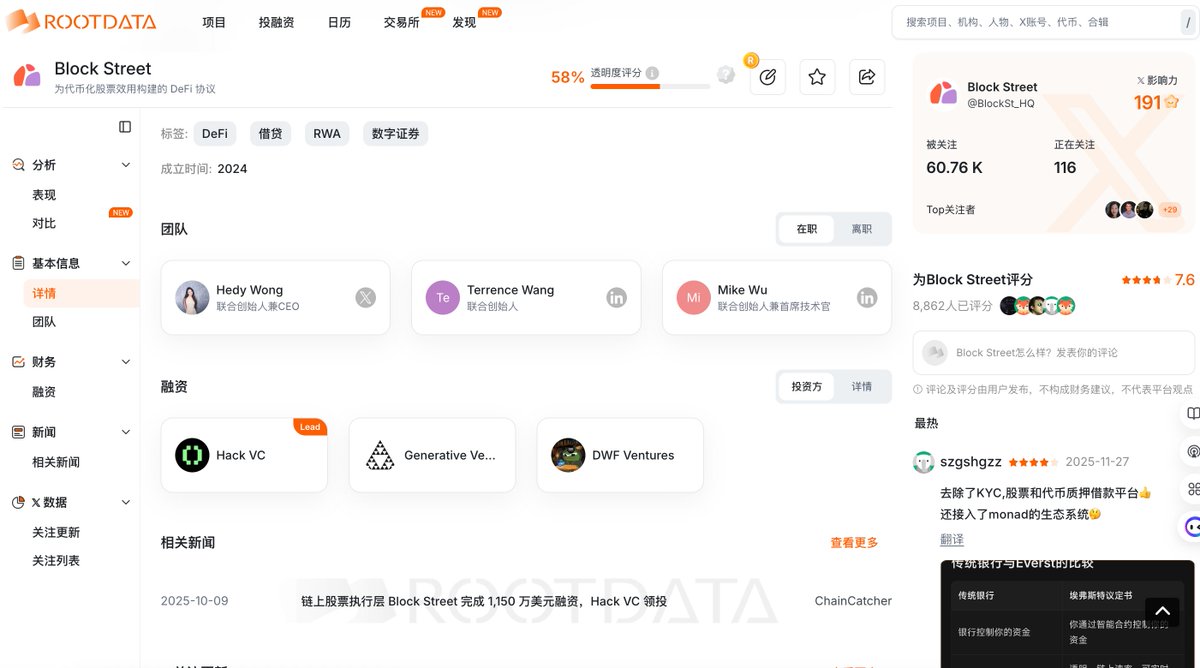
Task: Click the 数字证券 tag
Action: (395, 133)
